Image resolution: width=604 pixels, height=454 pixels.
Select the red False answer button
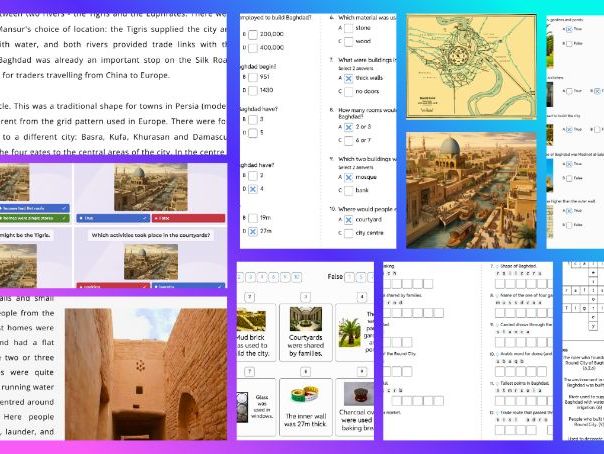tap(188, 218)
